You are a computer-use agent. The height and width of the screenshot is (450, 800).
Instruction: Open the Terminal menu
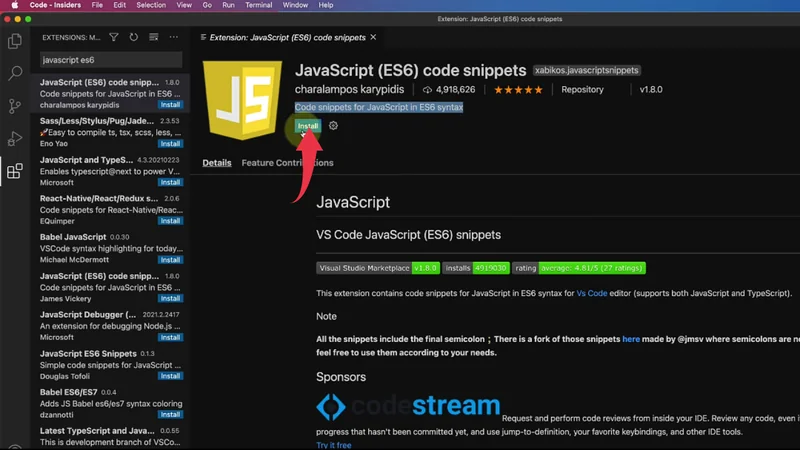click(x=258, y=5)
